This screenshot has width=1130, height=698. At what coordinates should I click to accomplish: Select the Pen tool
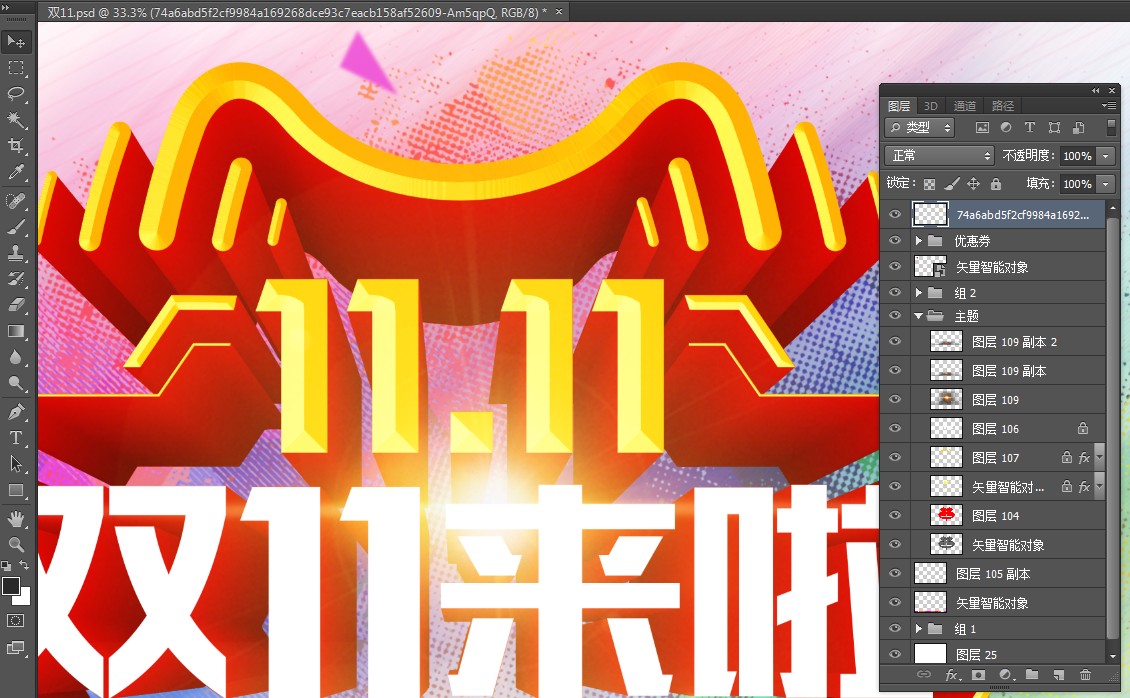point(16,412)
